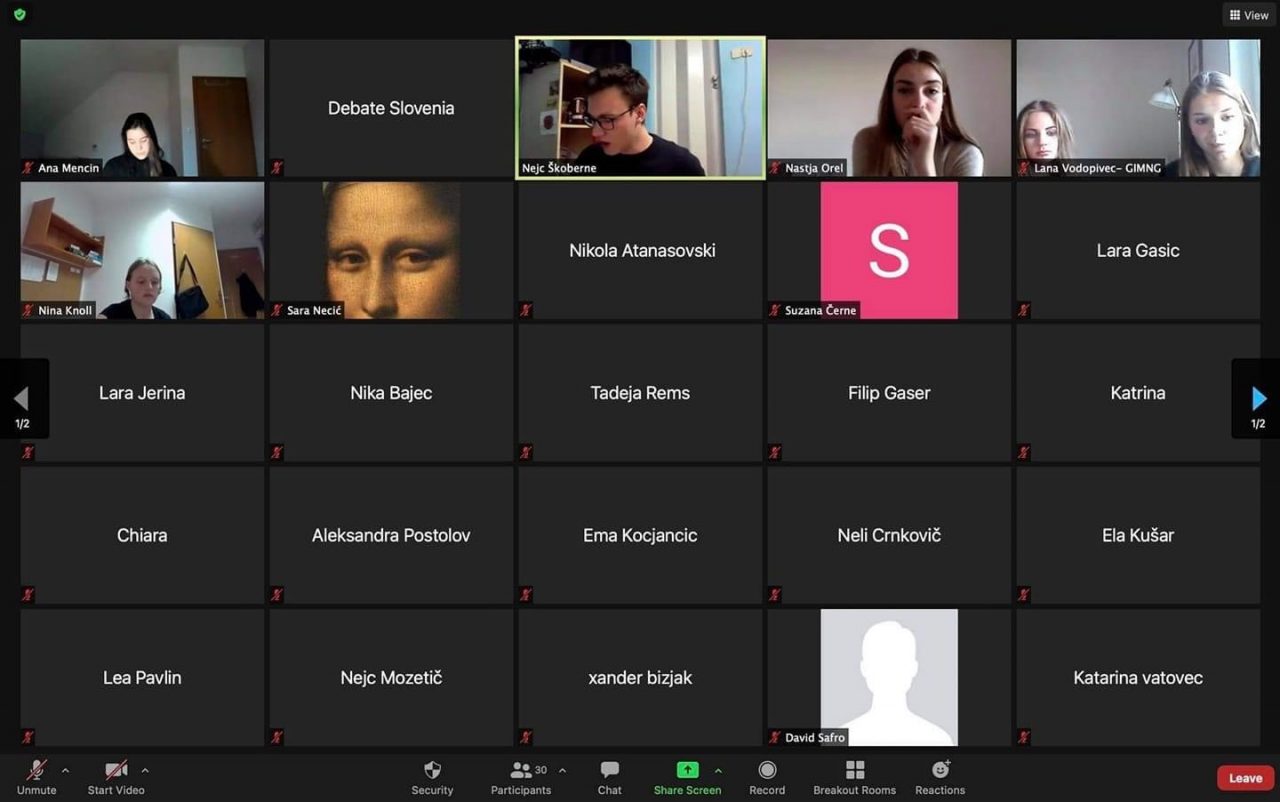This screenshot has width=1280, height=802.
Task: Click muted mic icon on Nejc Mozetič tile
Action: coord(277,738)
